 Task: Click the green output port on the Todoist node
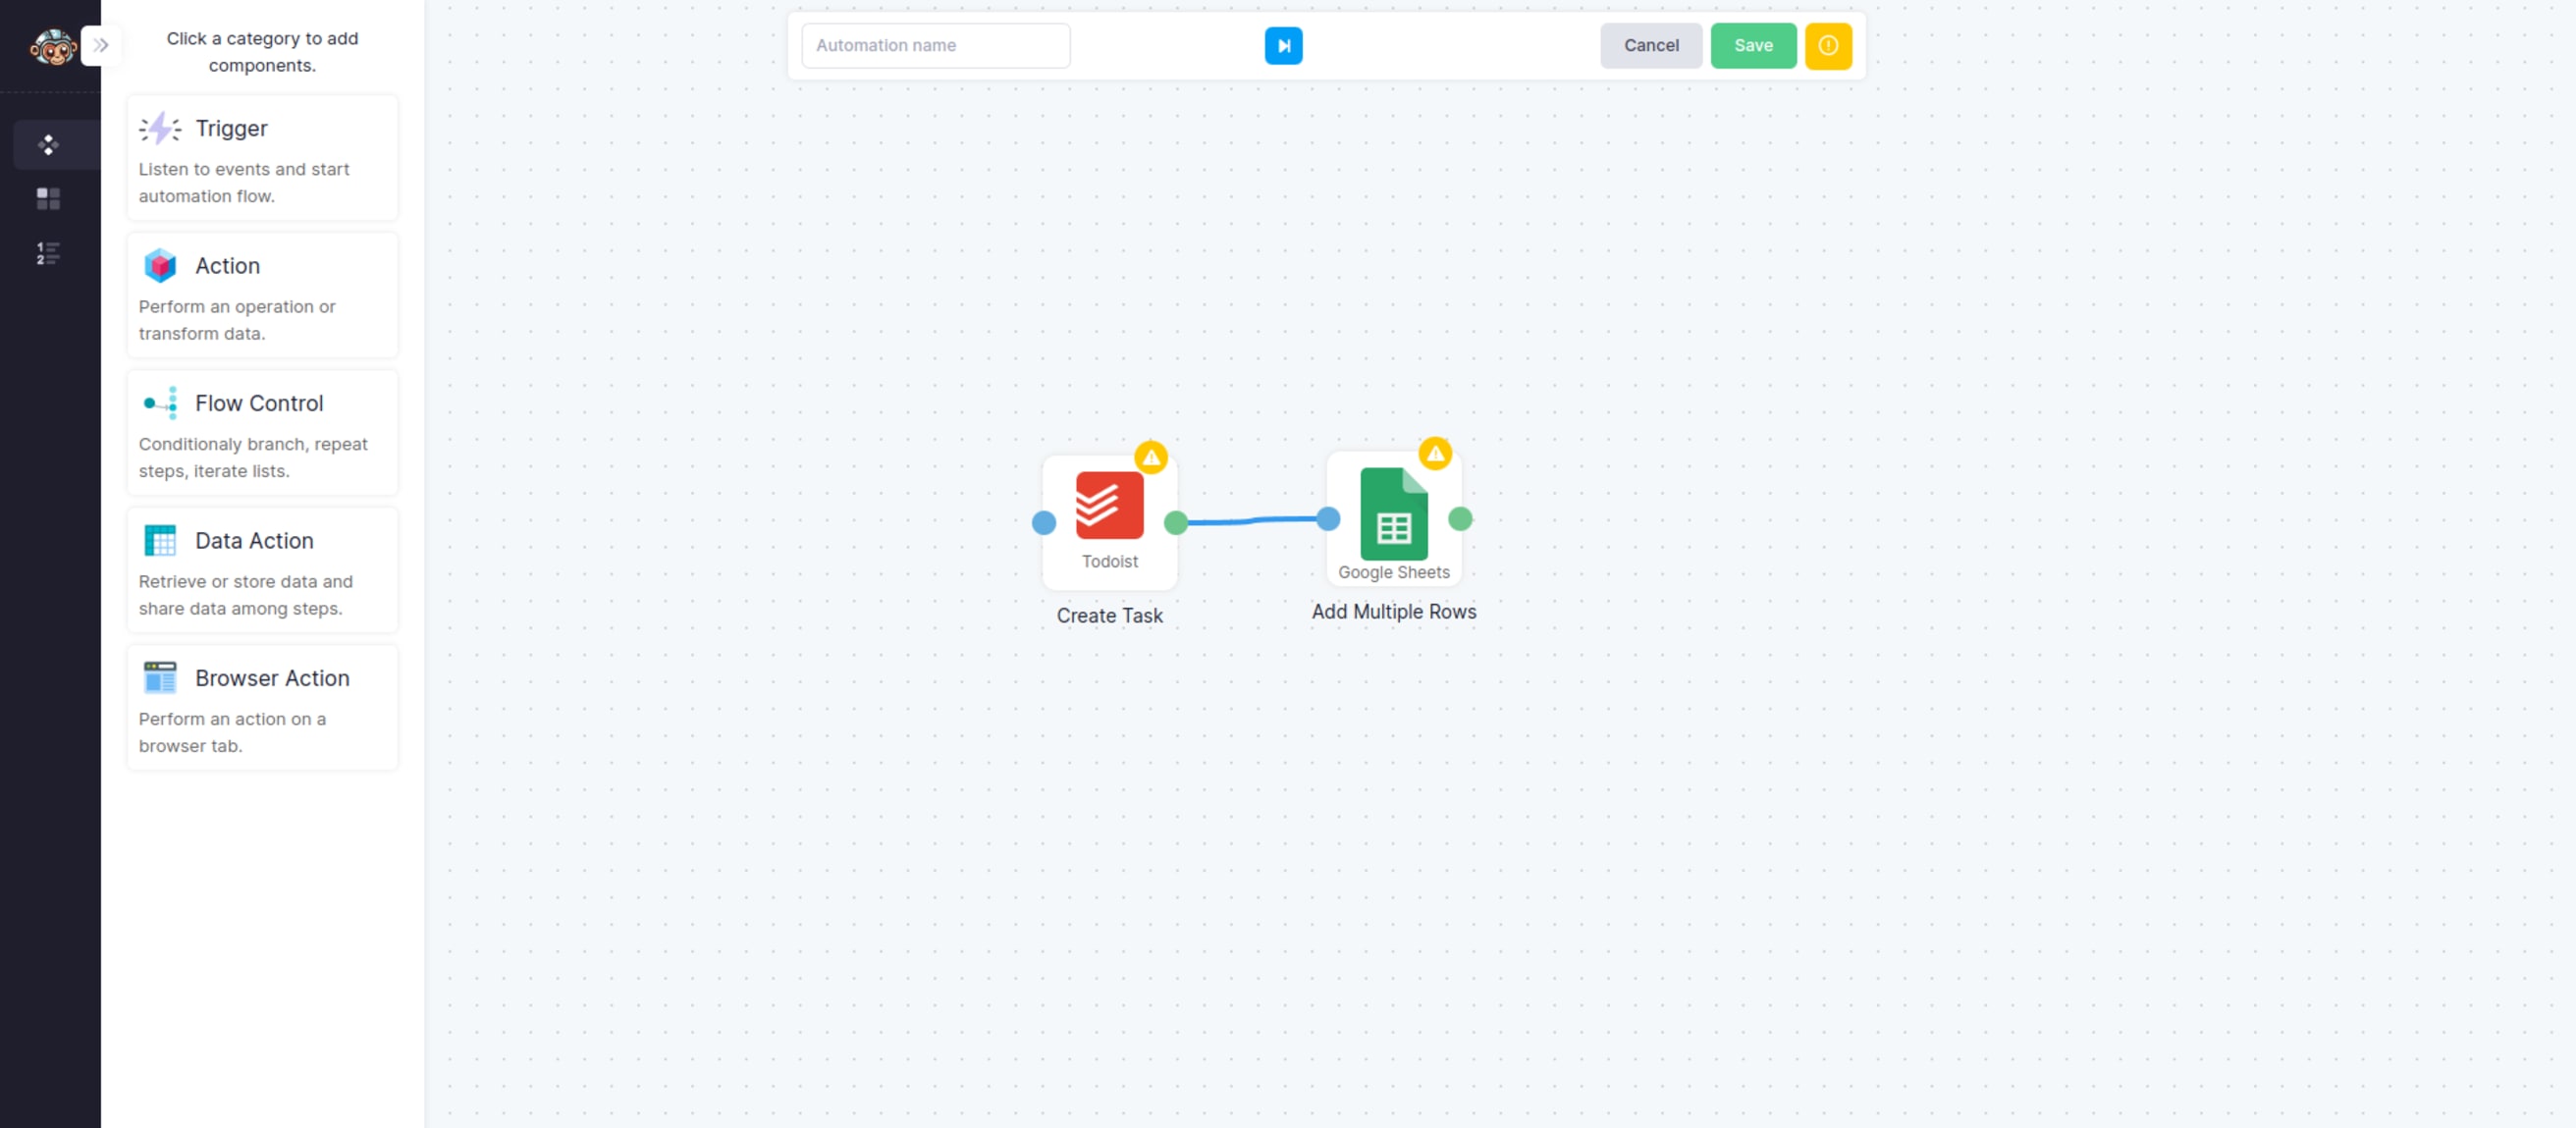(x=1177, y=520)
